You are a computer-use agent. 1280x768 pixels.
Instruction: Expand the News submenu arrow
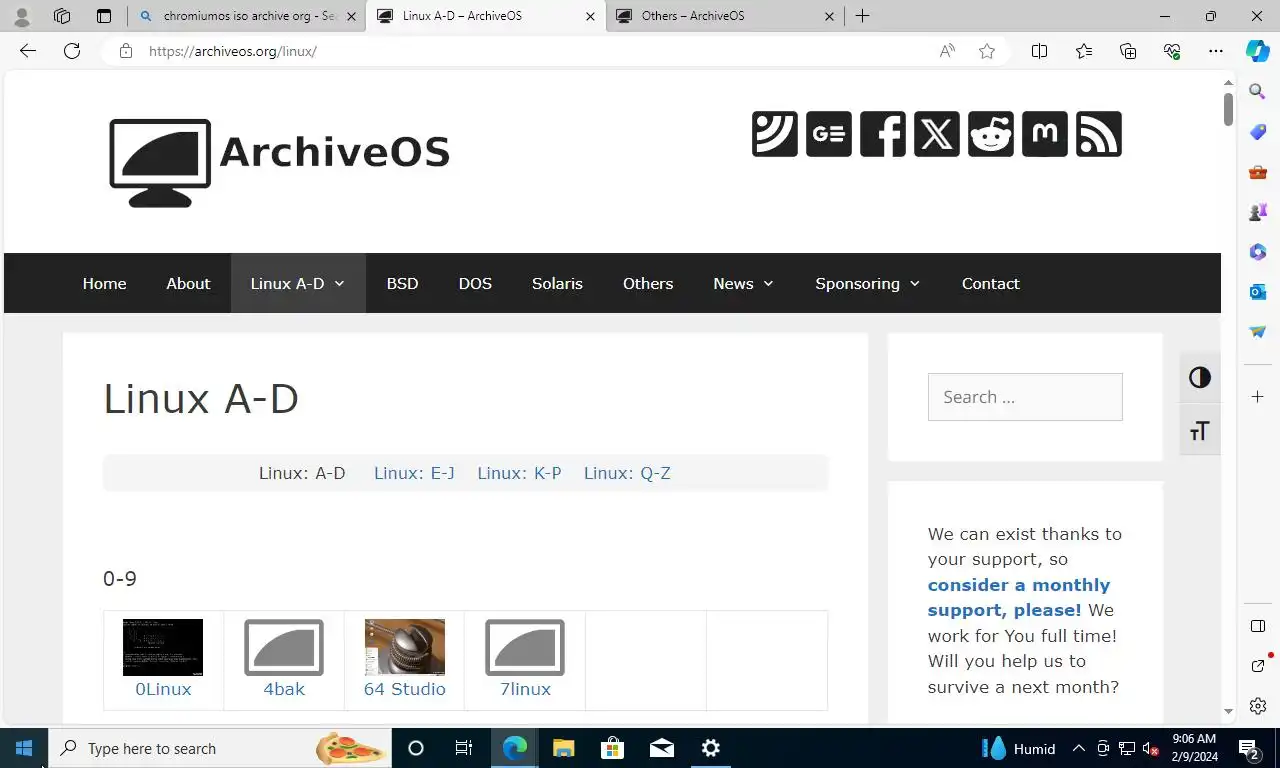tap(768, 284)
